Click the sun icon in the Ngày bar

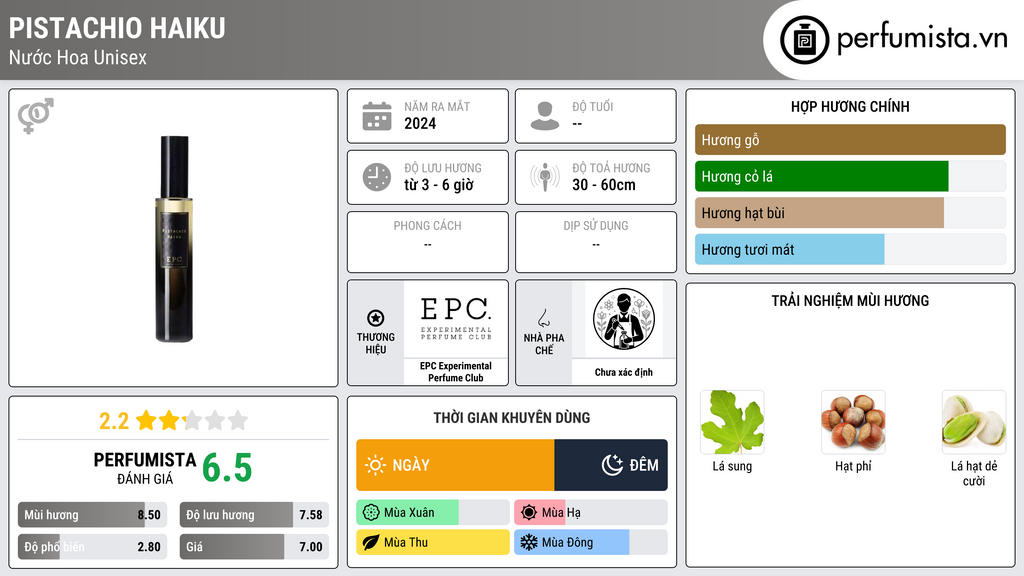pos(376,465)
